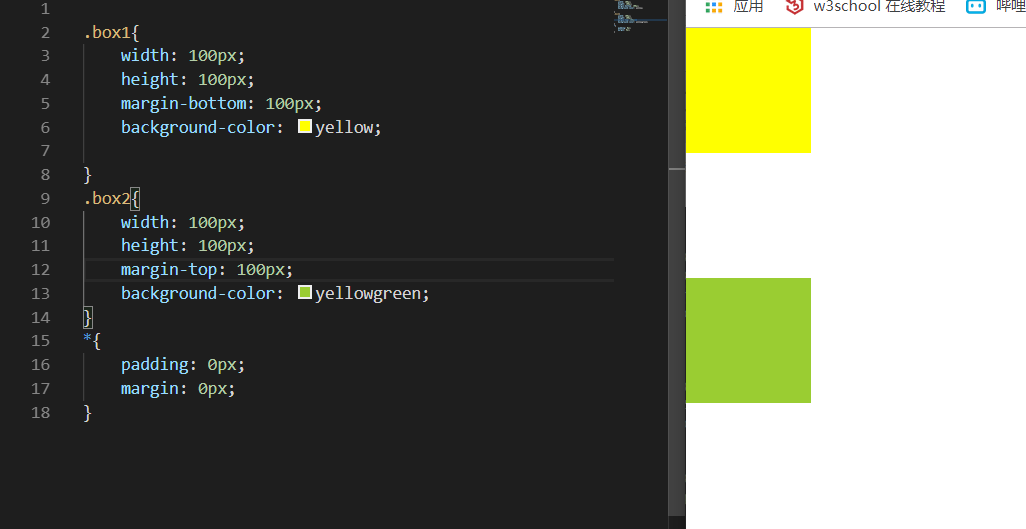The width and height of the screenshot is (1026, 529).
Task: Click the .box2 selector text
Action: click(107, 198)
